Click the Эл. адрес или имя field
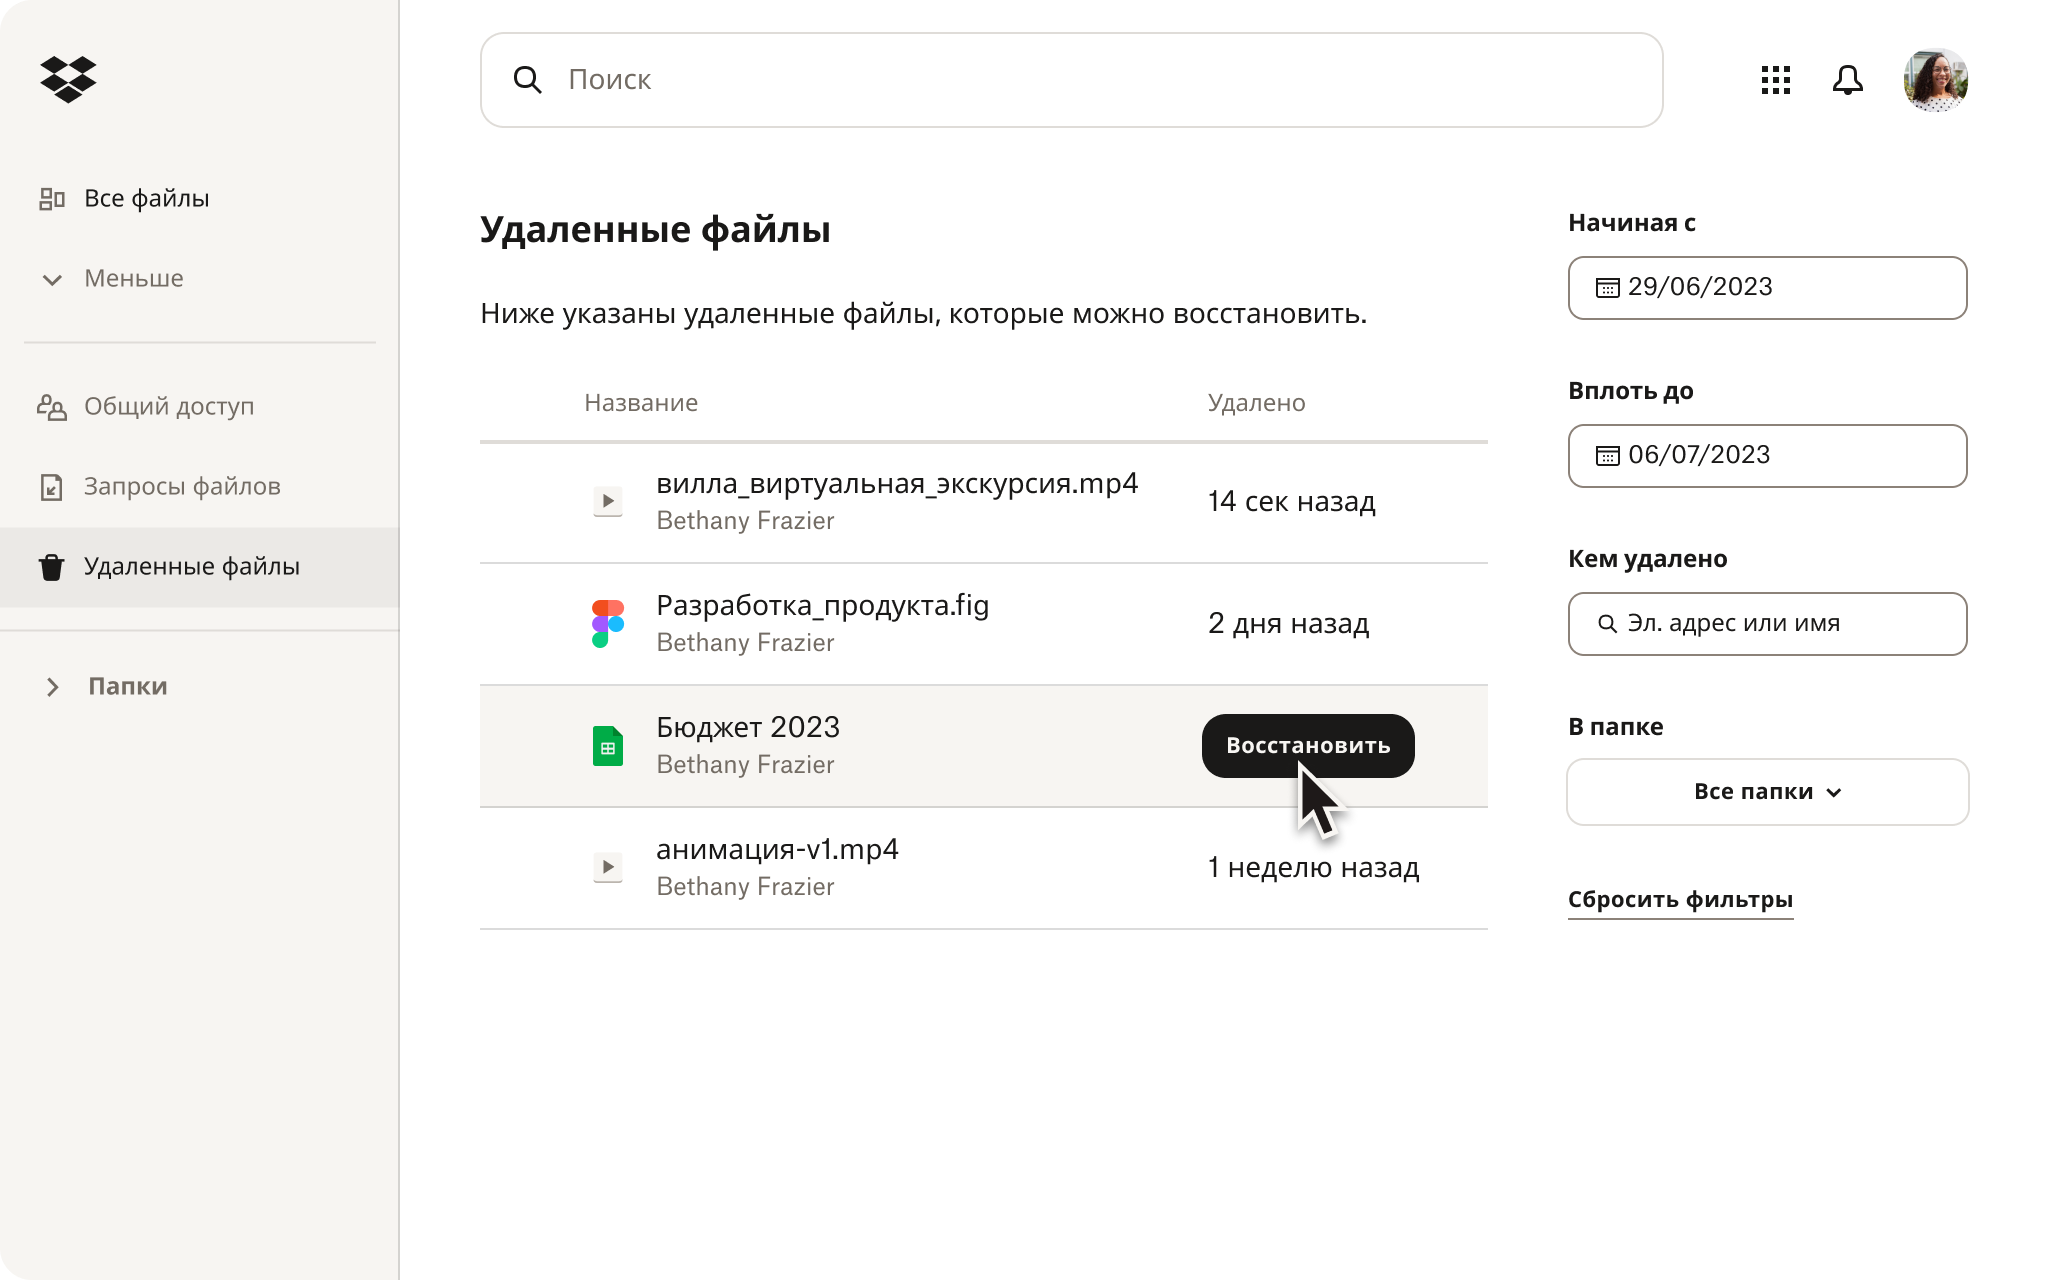The height and width of the screenshot is (1280, 2048). click(1767, 624)
